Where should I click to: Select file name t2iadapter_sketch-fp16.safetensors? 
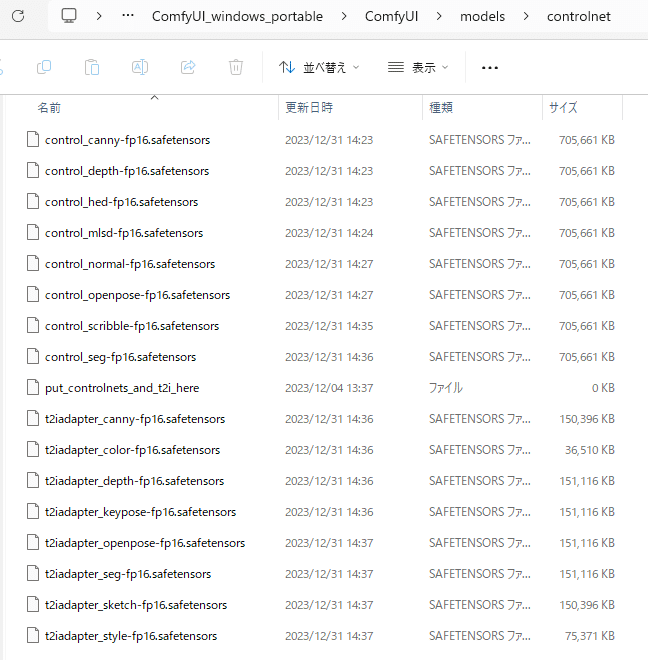click(x=136, y=605)
